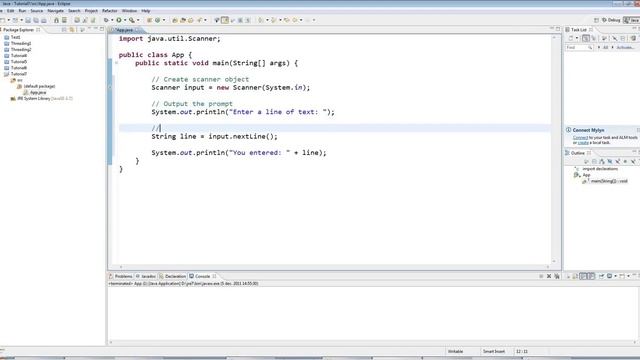The height and width of the screenshot is (360, 640).
Task: Click Pin Console icon
Action: (x=602, y=276)
